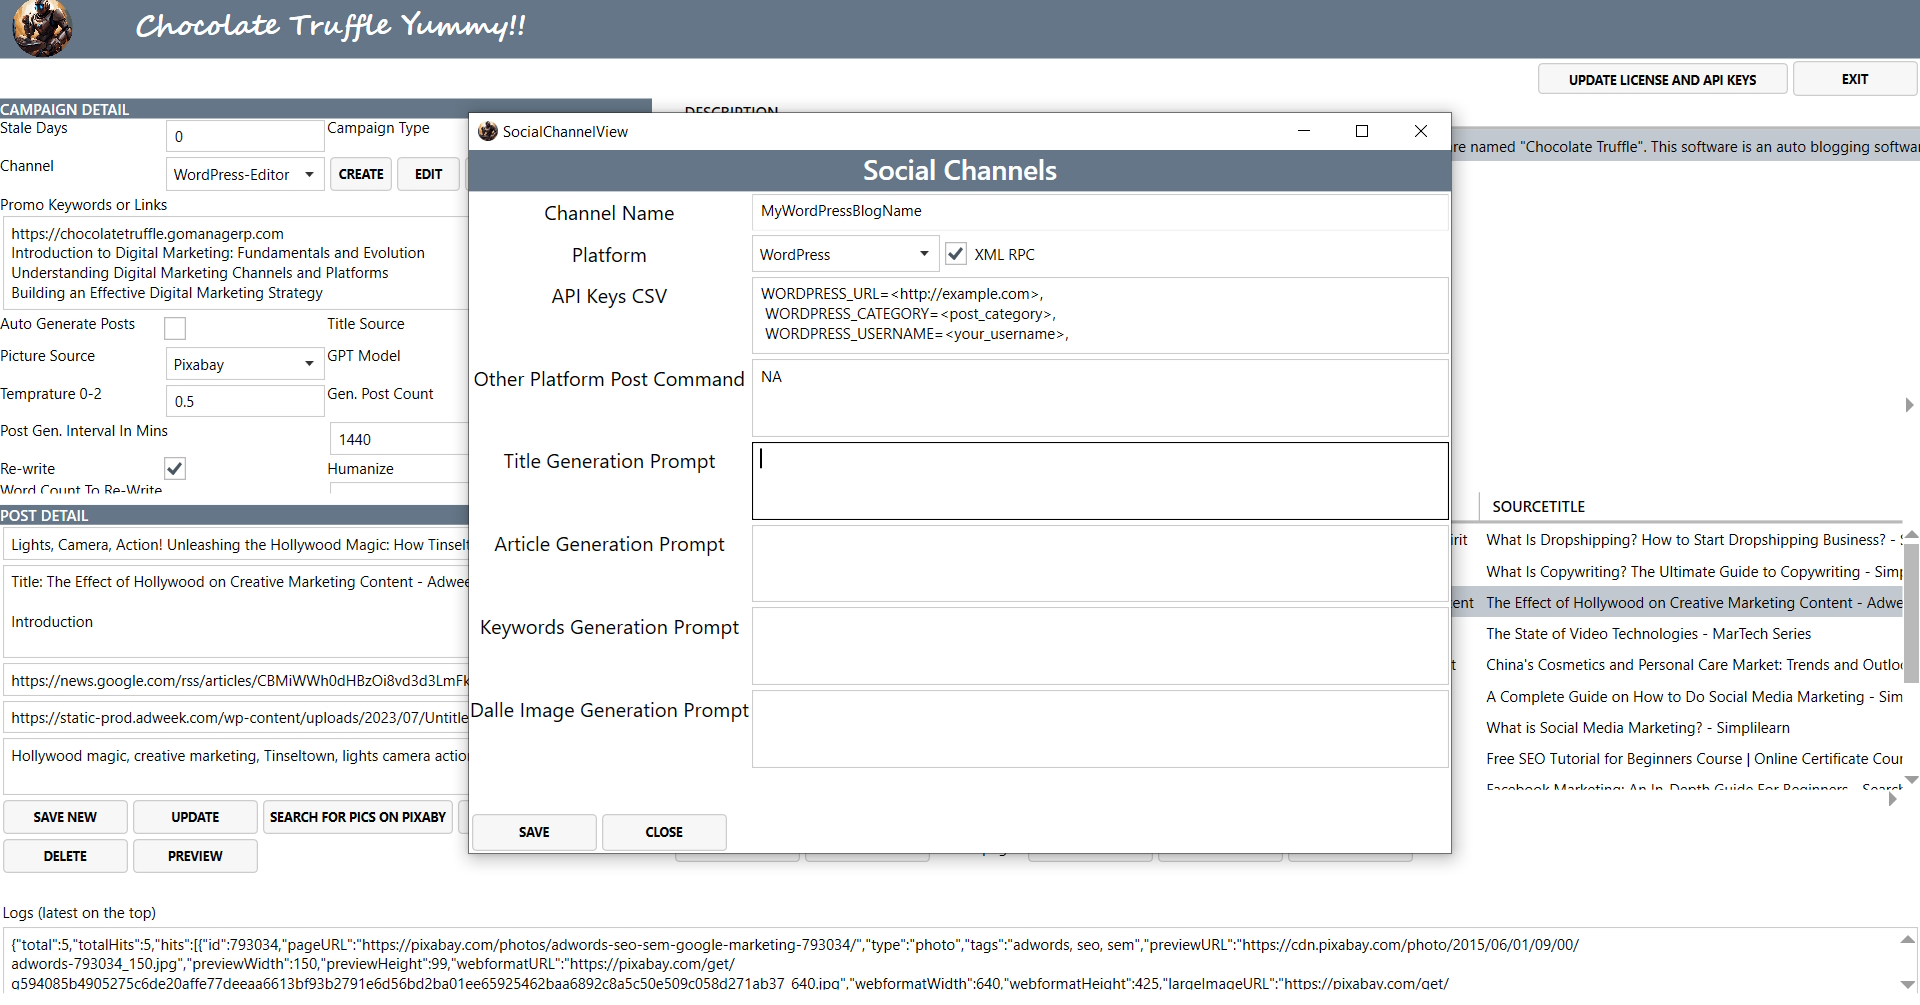The width and height of the screenshot is (1920, 1005).
Task: Click the SocialChannelView title bar icon
Action: point(487,131)
